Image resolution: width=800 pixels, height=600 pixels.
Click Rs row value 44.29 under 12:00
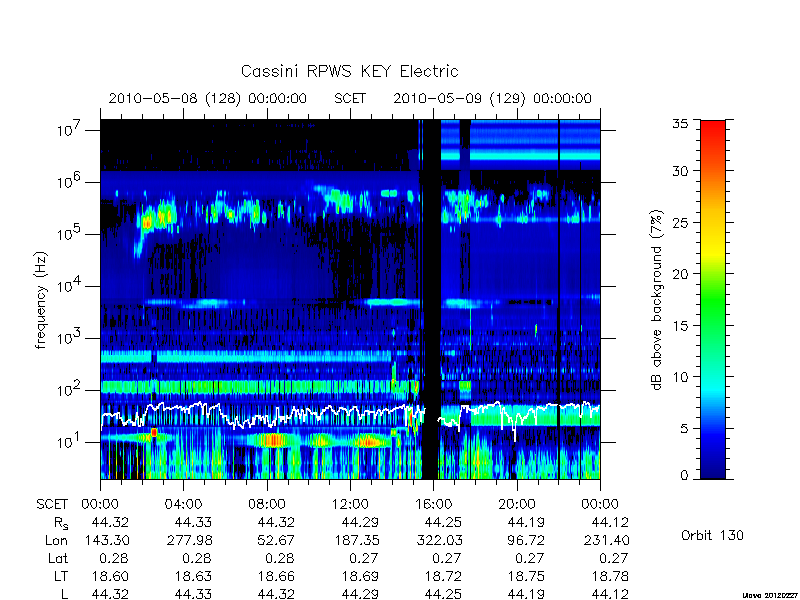point(360,522)
